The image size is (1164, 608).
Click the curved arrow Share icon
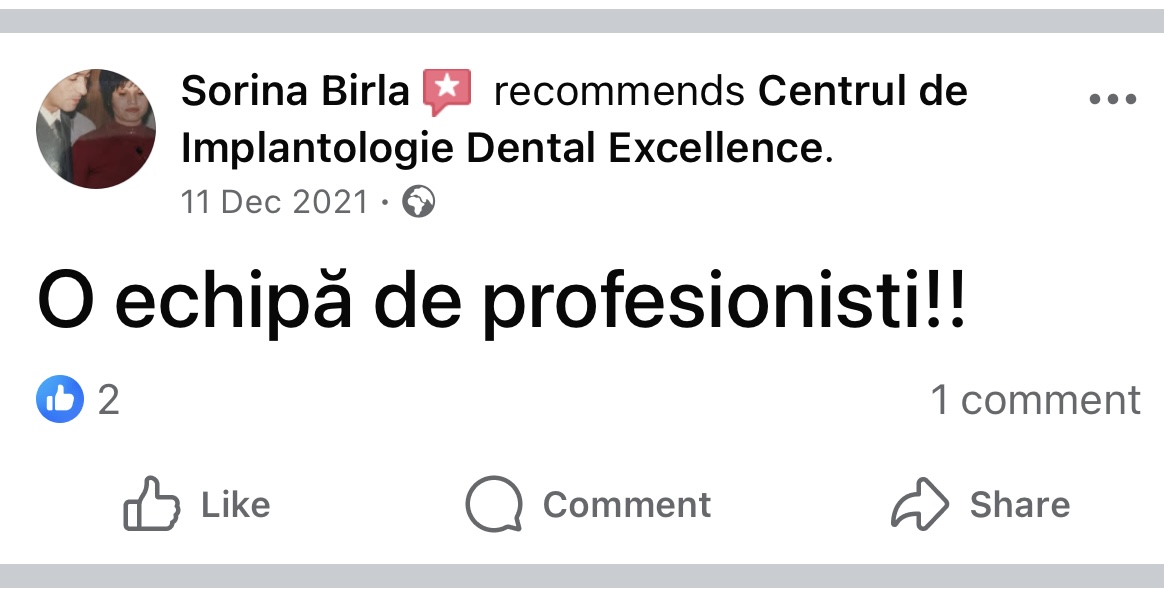[920, 504]
